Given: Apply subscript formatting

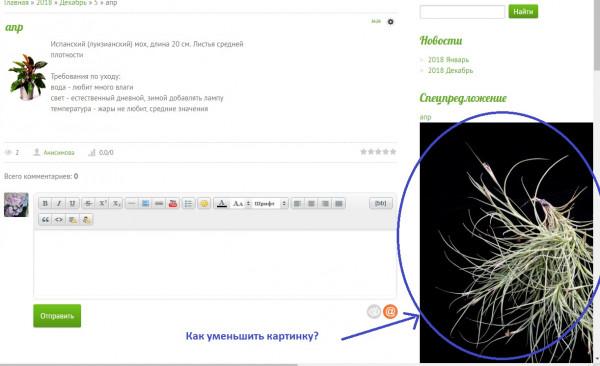Looking at the screenshot, I should click(116, 203).
